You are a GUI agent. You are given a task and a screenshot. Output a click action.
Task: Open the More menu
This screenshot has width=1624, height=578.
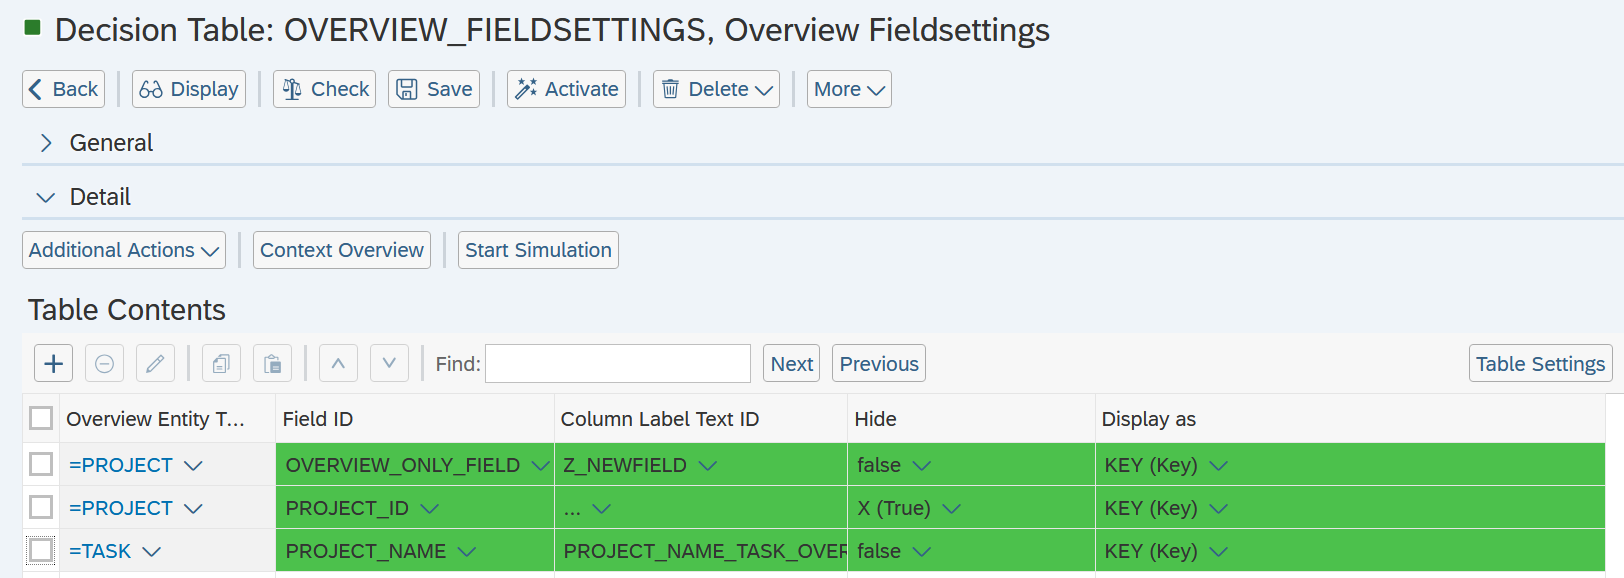click(x=848, y=89)
